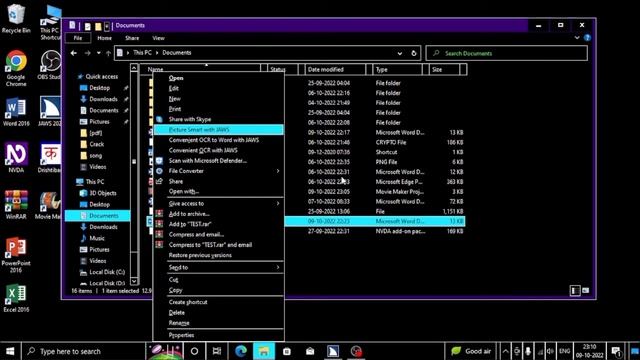
Task: Show hidden system tray icons
Action: [505, 351]
